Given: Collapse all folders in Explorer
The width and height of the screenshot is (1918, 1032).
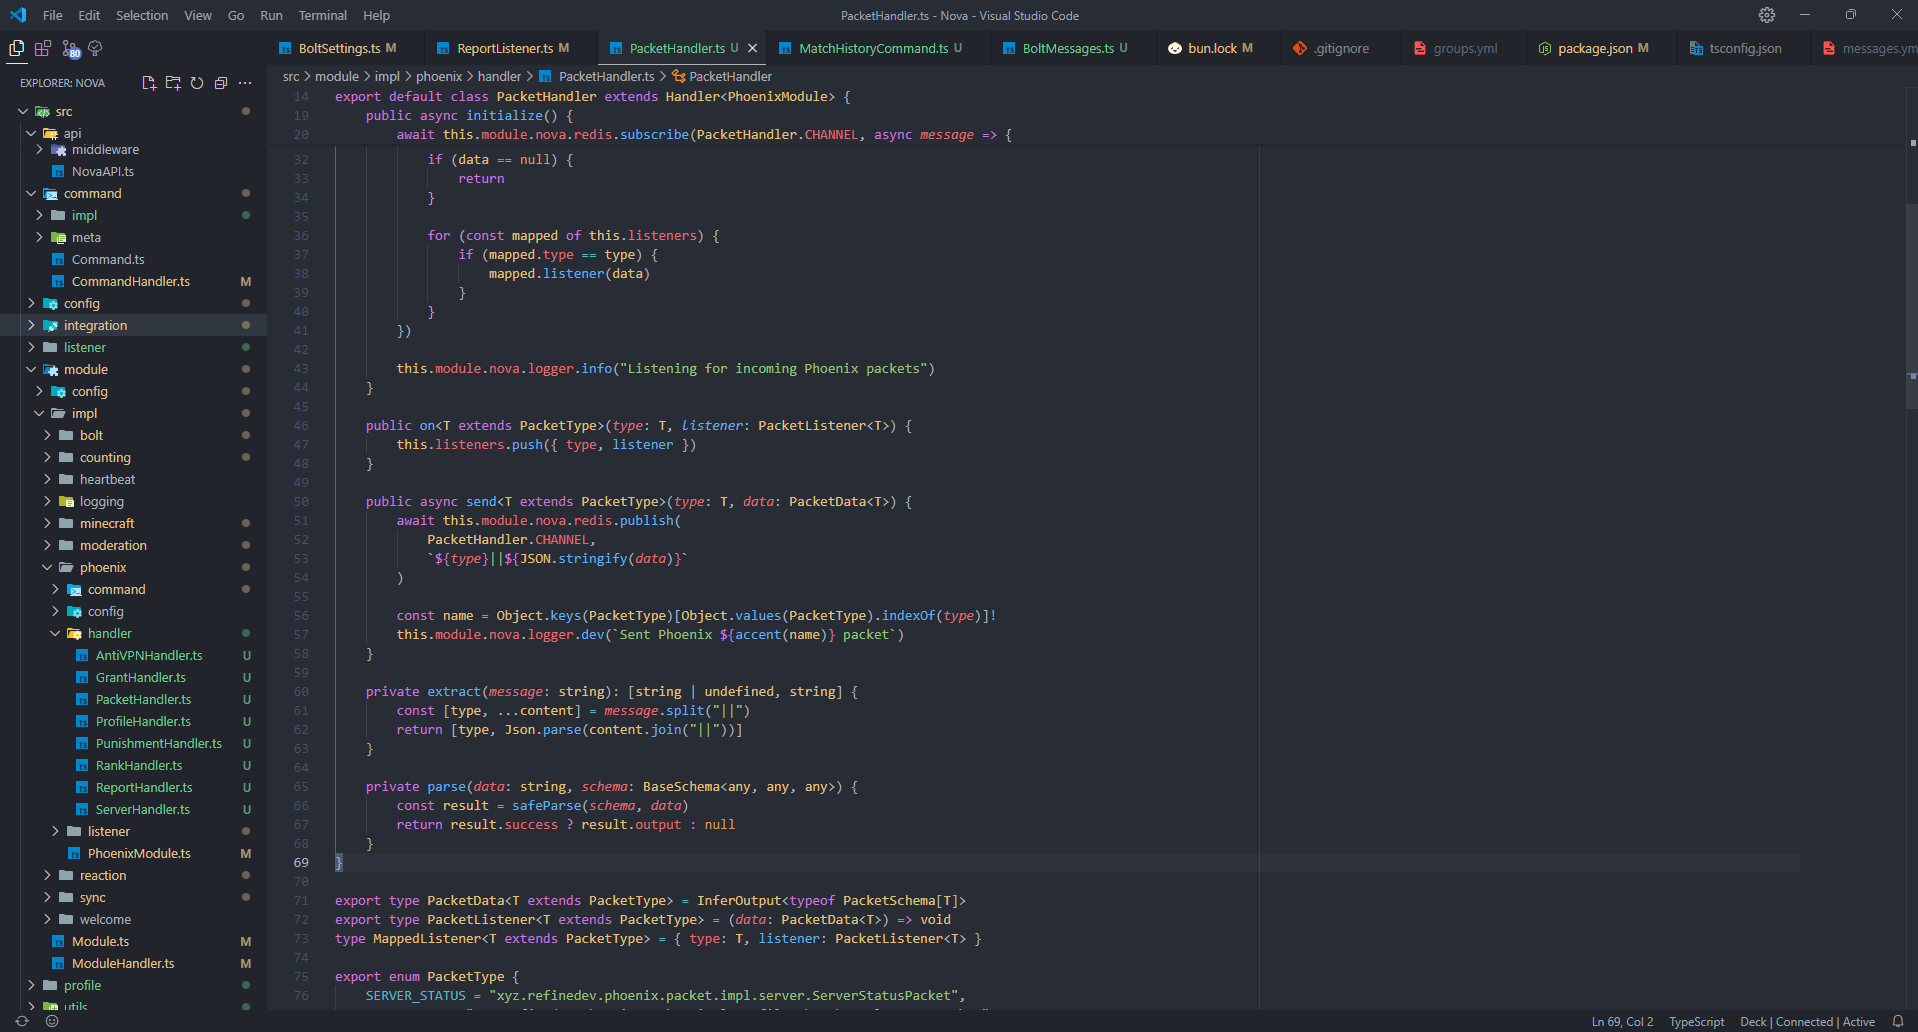Looking at the screenshot, I should (x=221, y=83).
